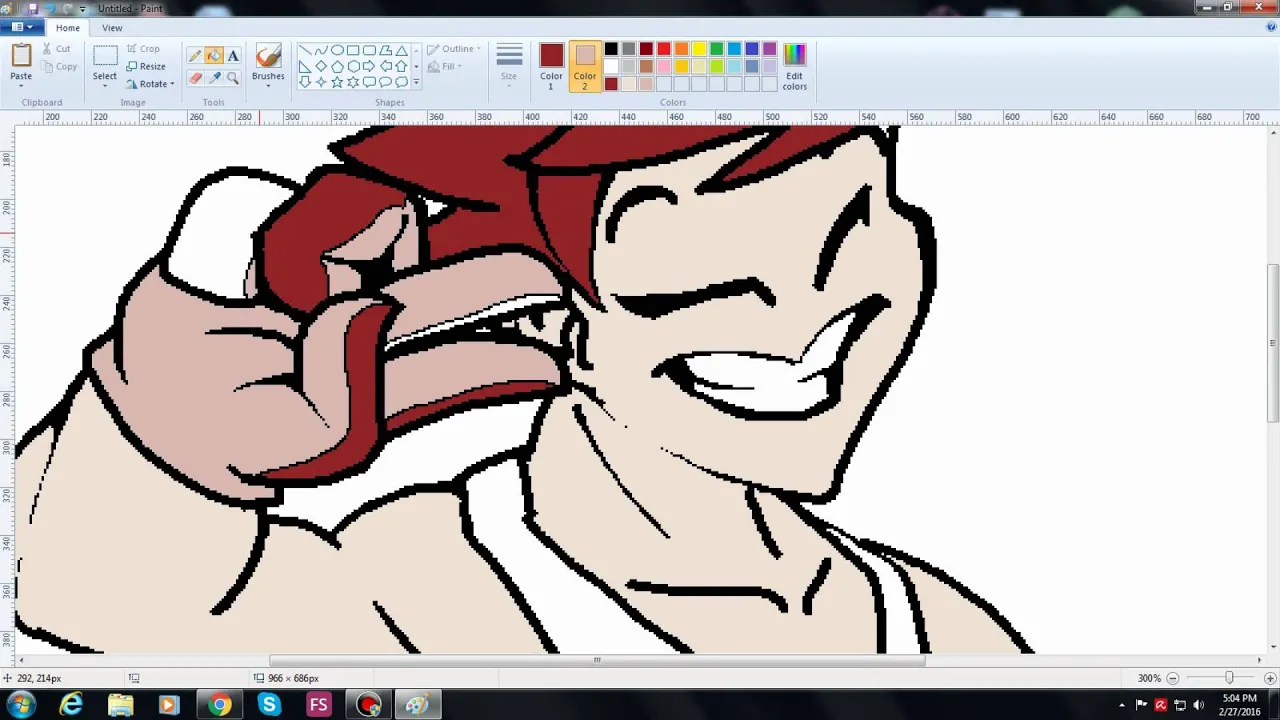1280x720 pixels.
Task: Pick the purple color swatch
Action: pos(770,49)
